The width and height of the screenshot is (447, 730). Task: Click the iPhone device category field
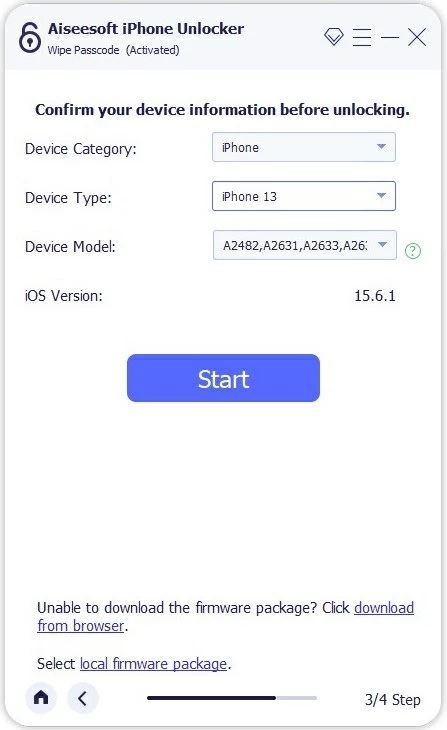304,147
